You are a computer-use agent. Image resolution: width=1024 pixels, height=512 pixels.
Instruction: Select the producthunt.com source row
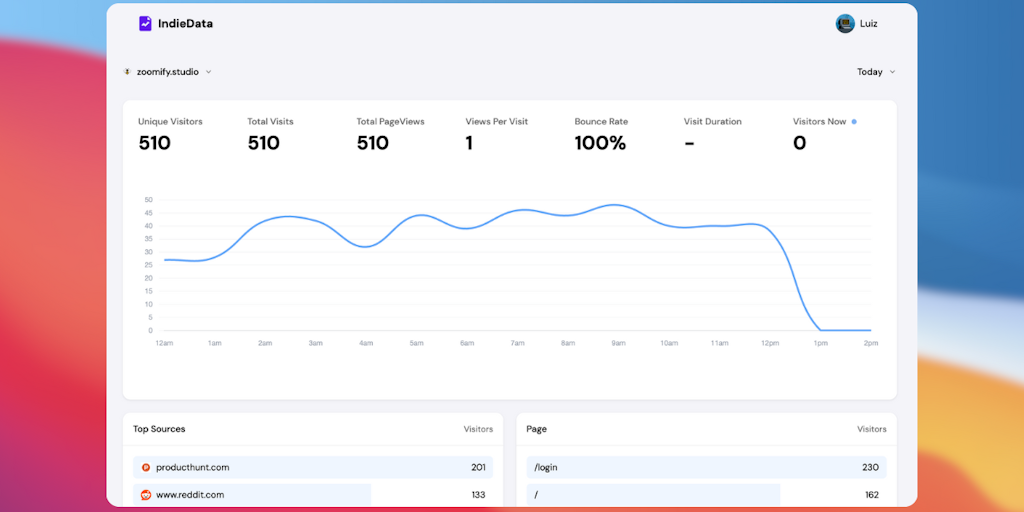313,468
